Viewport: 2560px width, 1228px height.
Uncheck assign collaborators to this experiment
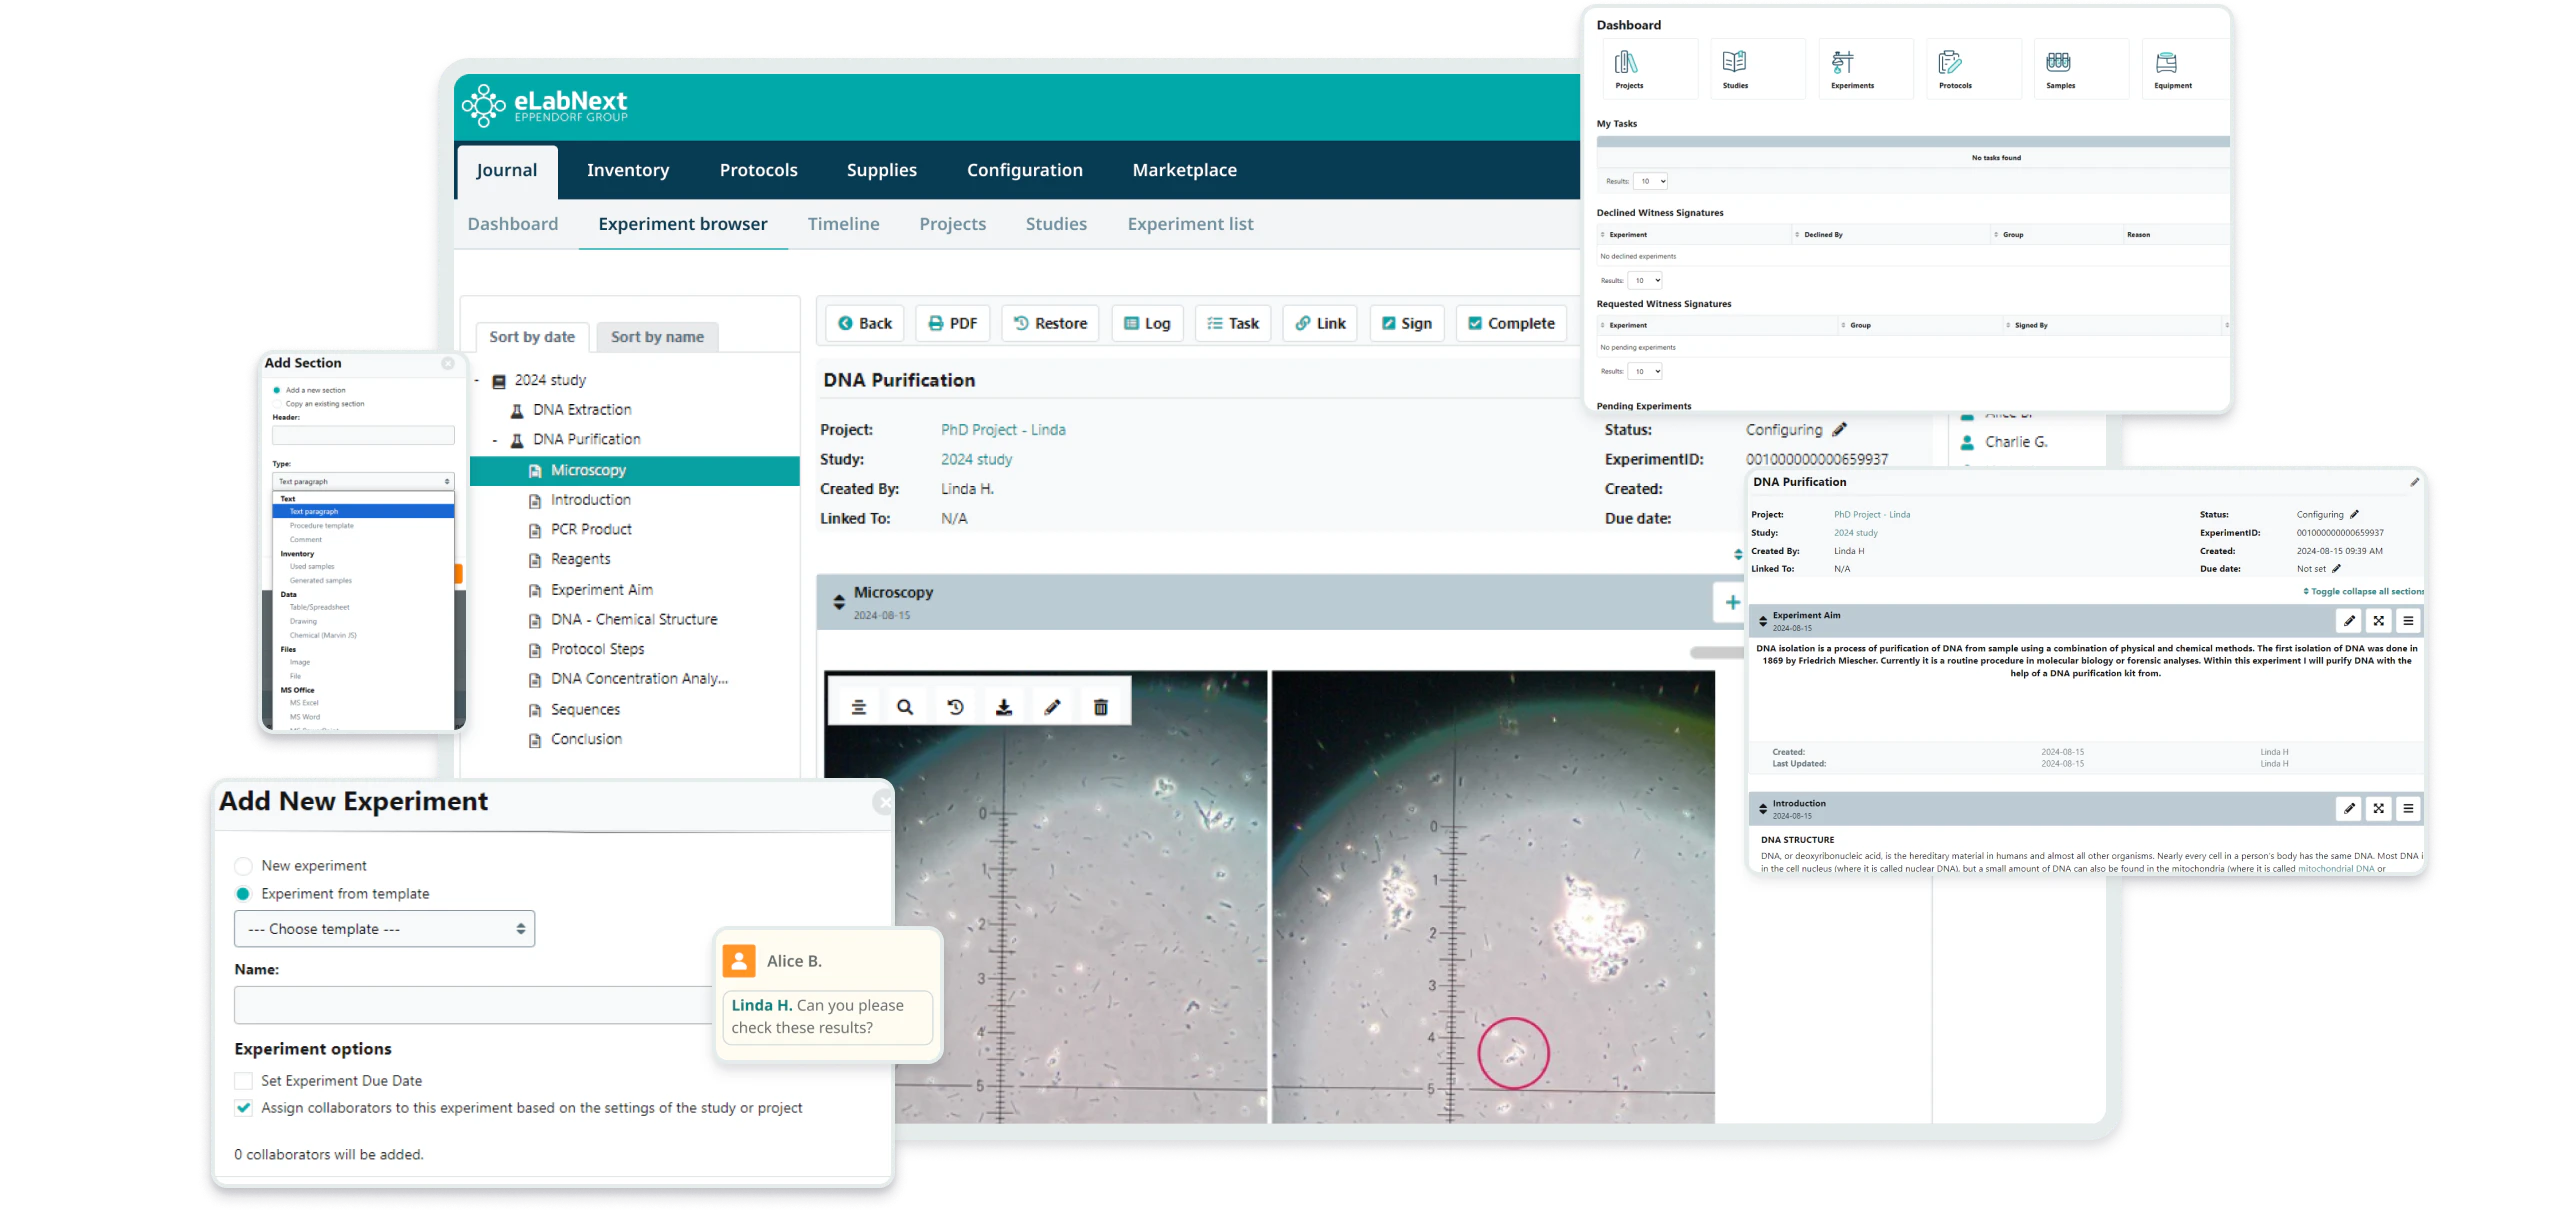[x=243, y=1107]
